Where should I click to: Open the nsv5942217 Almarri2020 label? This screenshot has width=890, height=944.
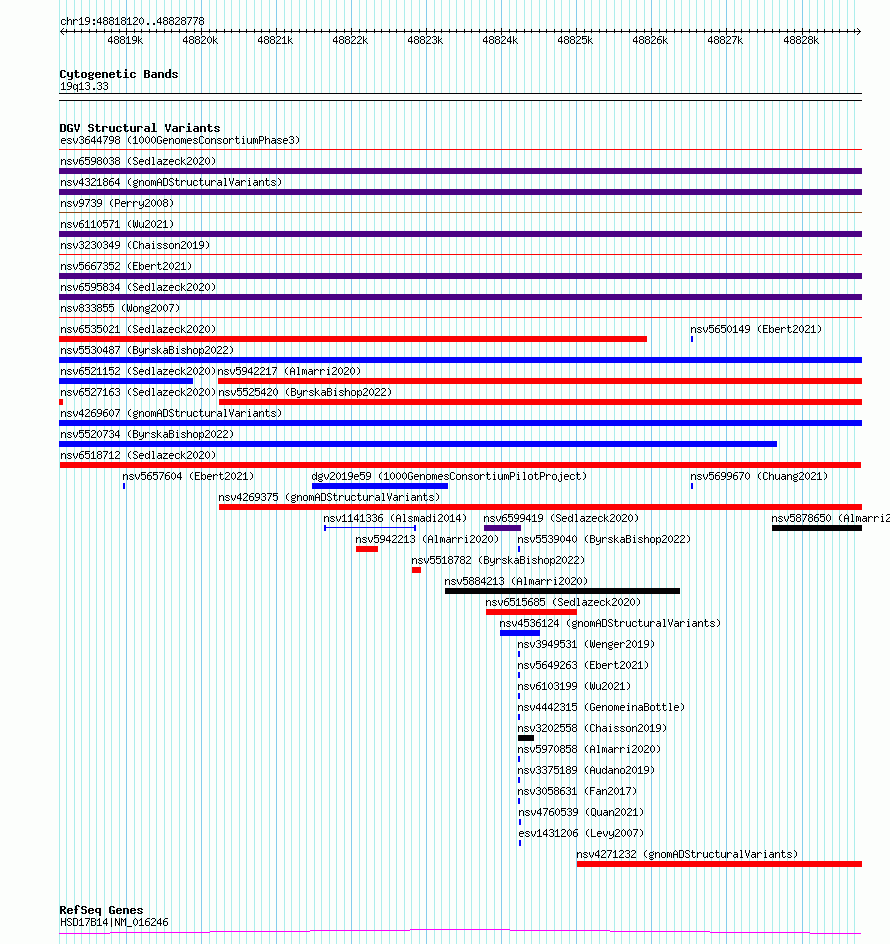tap(289, 371)
